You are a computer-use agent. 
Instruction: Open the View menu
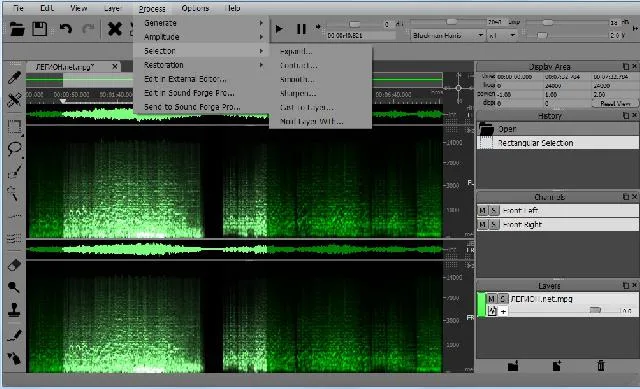pyautogui.click(x=78, y=8)
